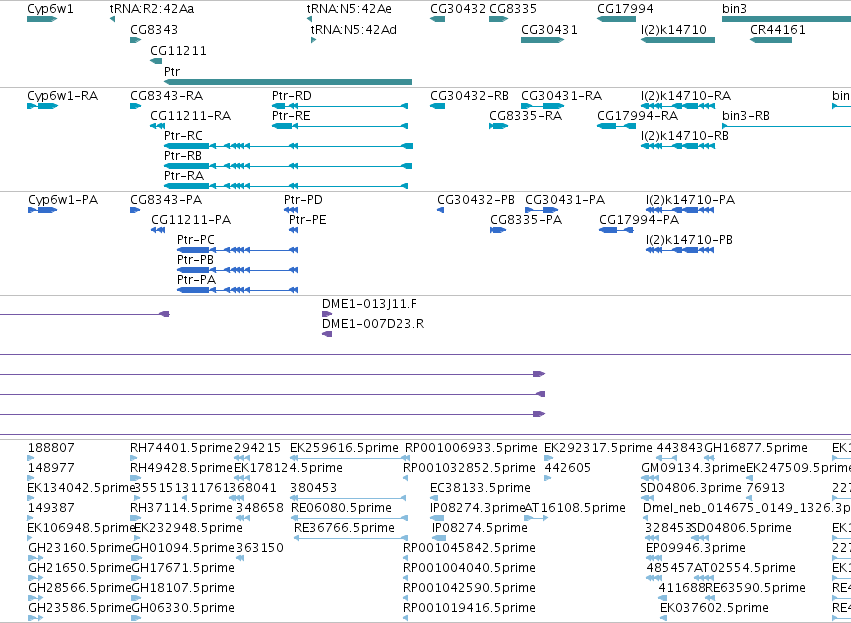
Task: Click the EK292317.5prime EST label
Action: [x=598, y=448]
